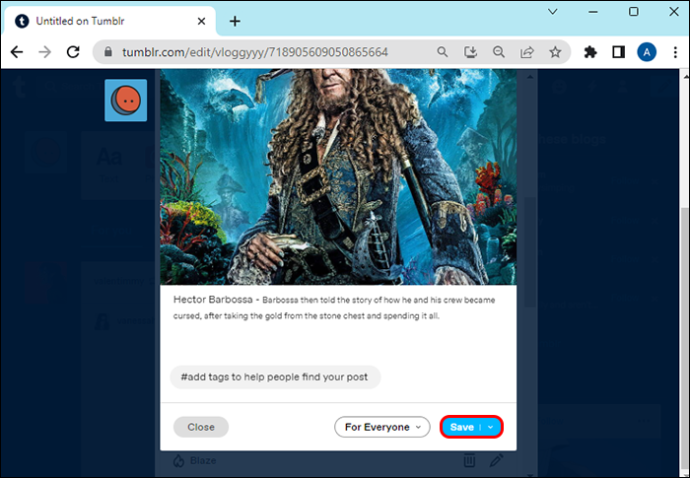
Task: Click the pencil edit icon below post
Action: (x=496, y=460)
